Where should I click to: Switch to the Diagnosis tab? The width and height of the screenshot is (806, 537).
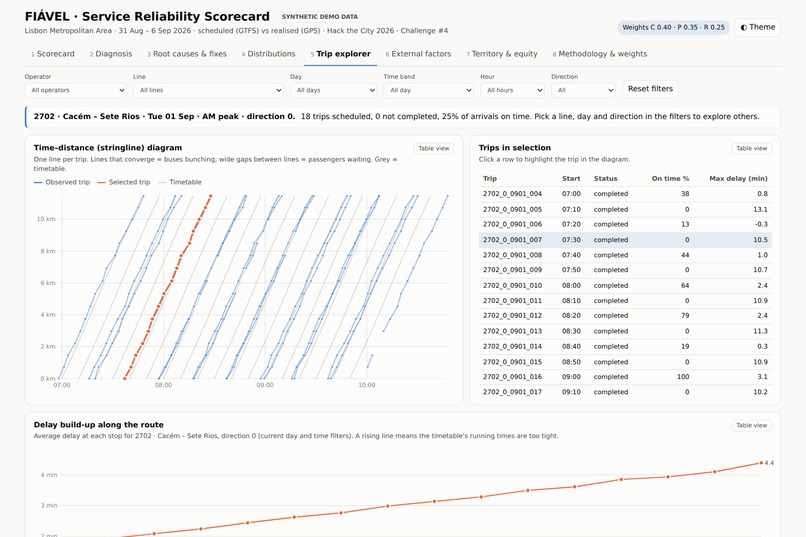111,54
